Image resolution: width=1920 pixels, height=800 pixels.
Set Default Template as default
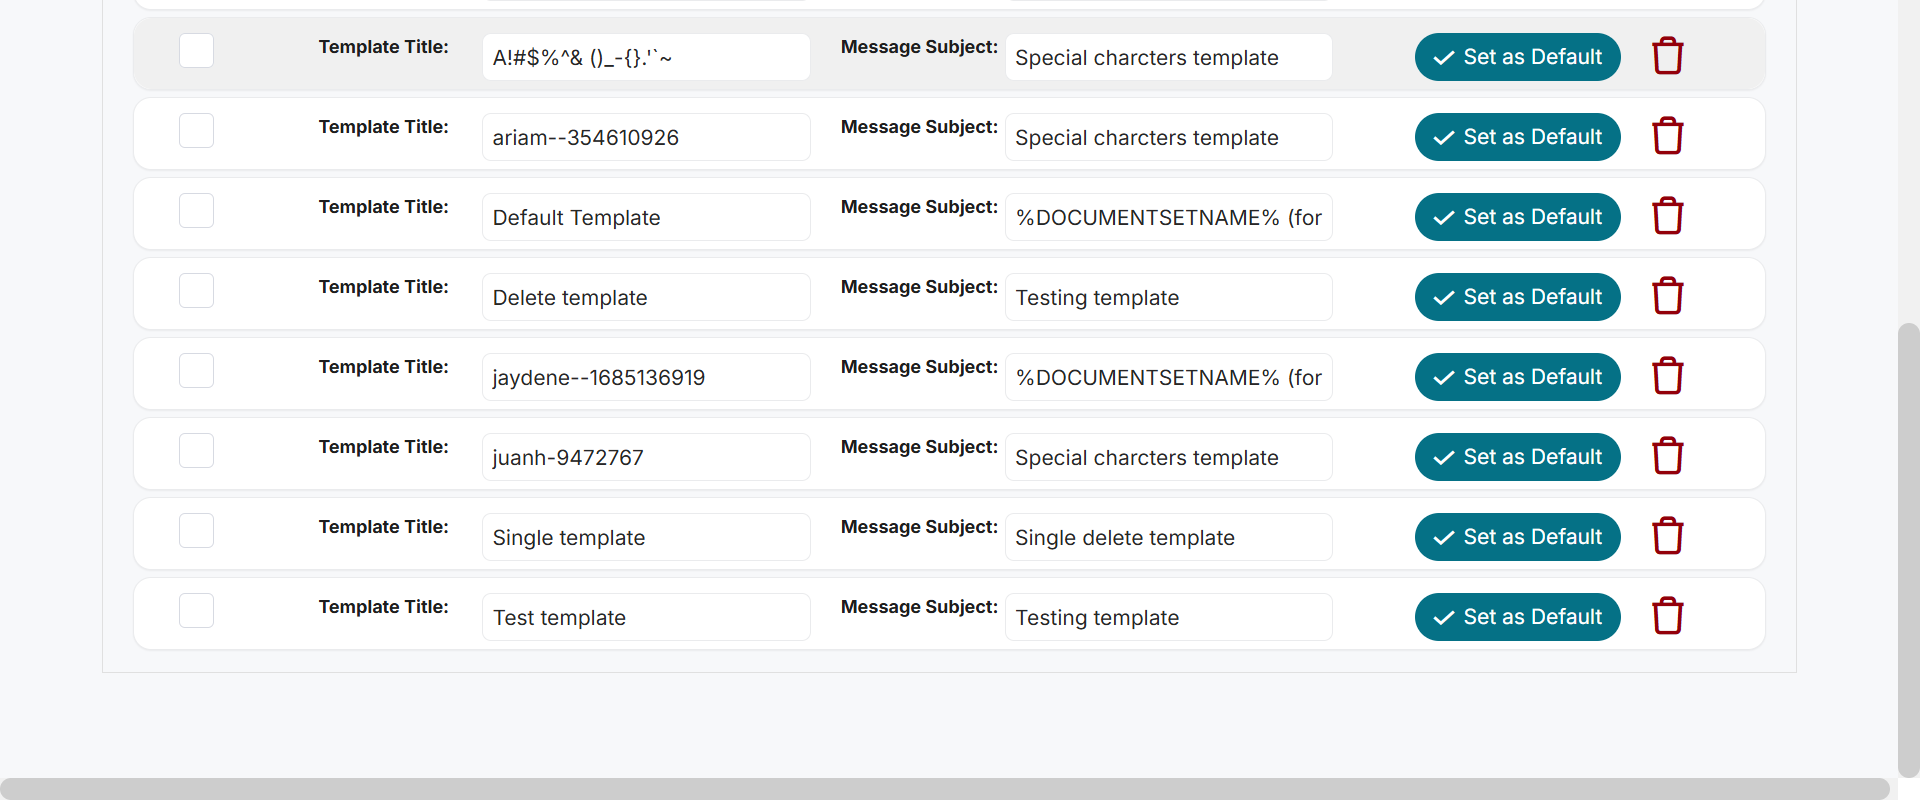pyautogui.click(x=1517, y=217)
